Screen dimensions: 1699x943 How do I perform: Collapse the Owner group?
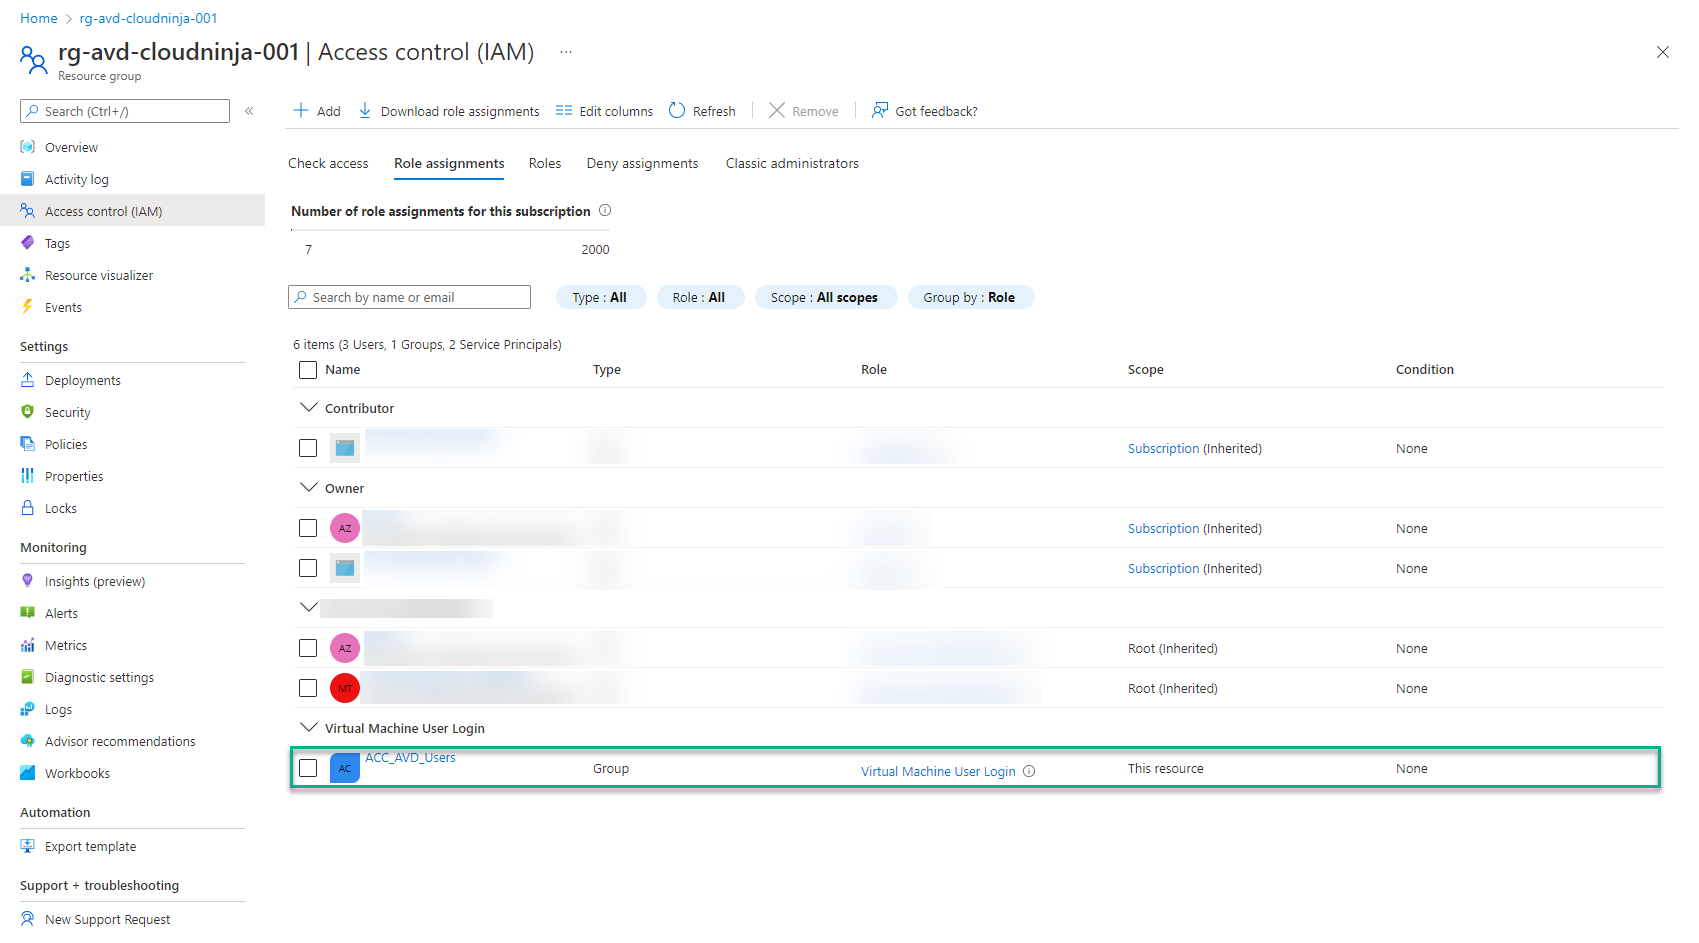pyautogui.click(x=309, y=487)
